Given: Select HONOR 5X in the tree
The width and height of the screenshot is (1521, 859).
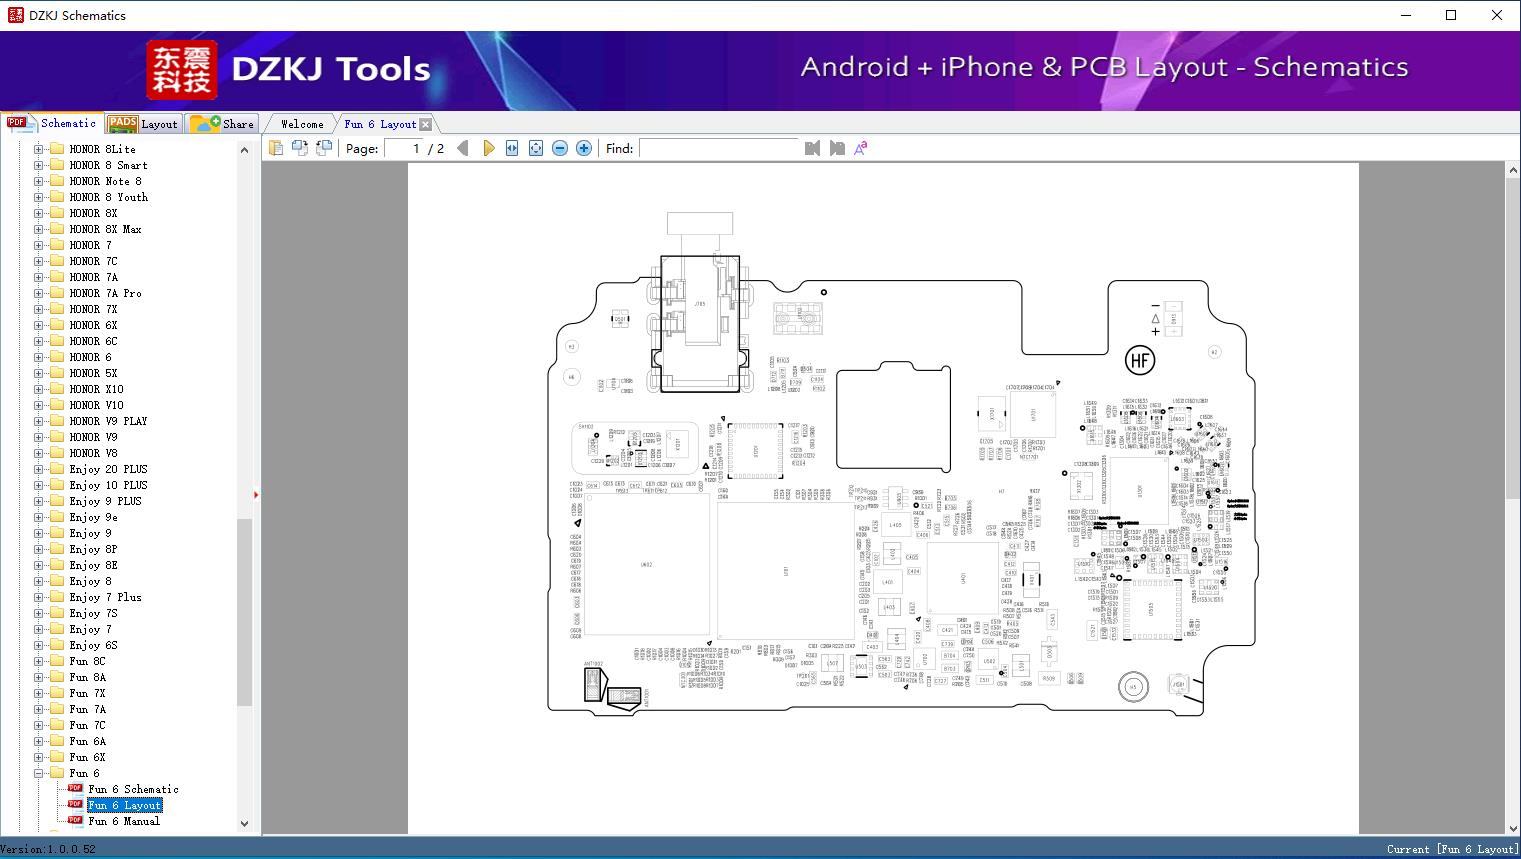Looking at the screenshot, I should pyautogui.click(x=93, y=373).
